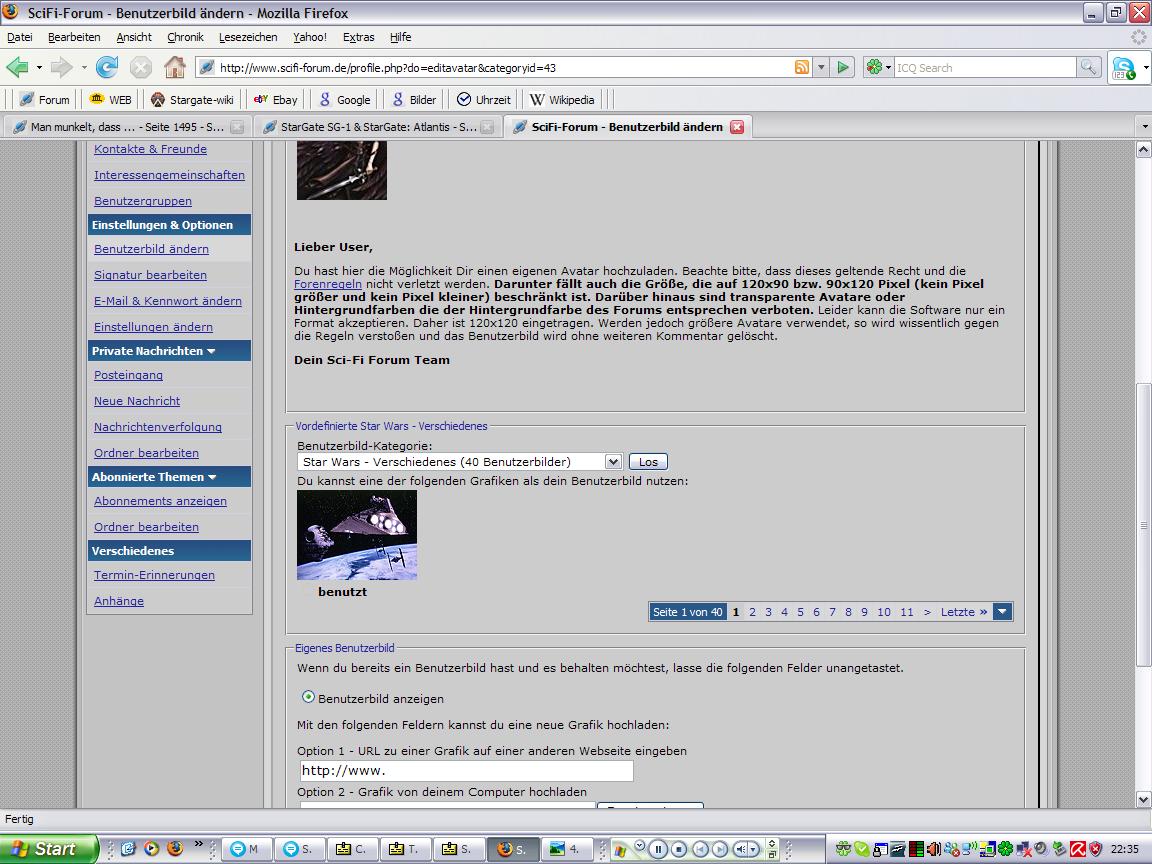Select the radio button next to 'benutzt'
The image size is (1152, 864).
(307, 591)
